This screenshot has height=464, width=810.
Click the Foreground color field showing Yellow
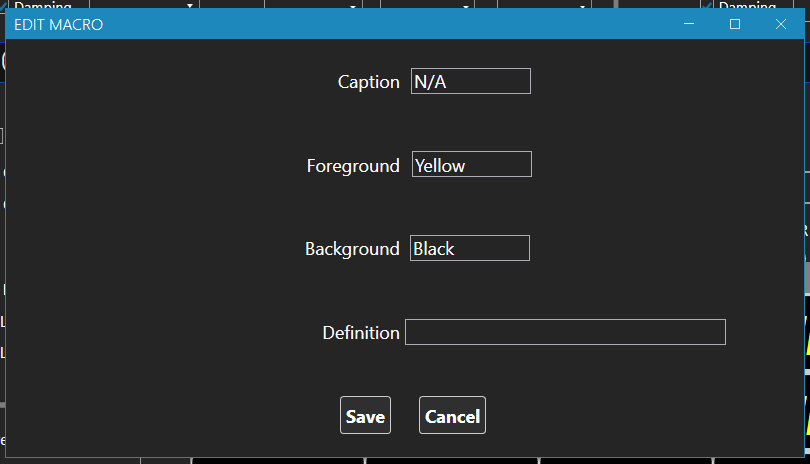click(472, 164)
